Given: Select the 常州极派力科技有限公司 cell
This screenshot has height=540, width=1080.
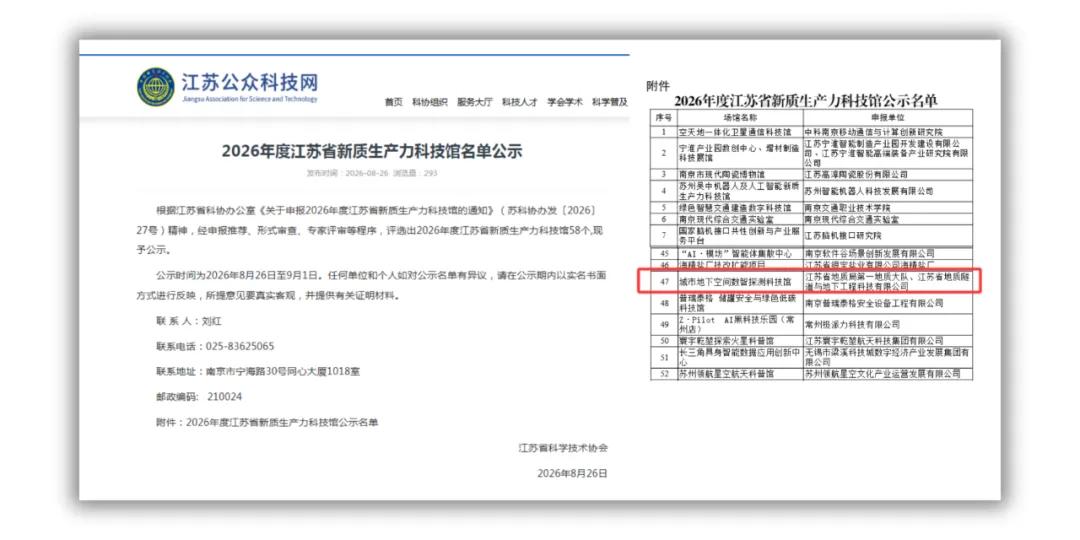Looking at the screenshot, I should coord(887,324).
